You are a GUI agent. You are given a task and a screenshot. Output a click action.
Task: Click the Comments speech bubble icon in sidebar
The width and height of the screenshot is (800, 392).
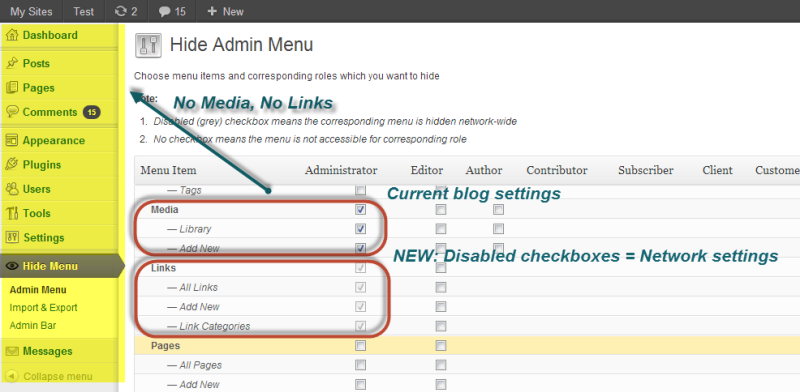pos(12,112)
